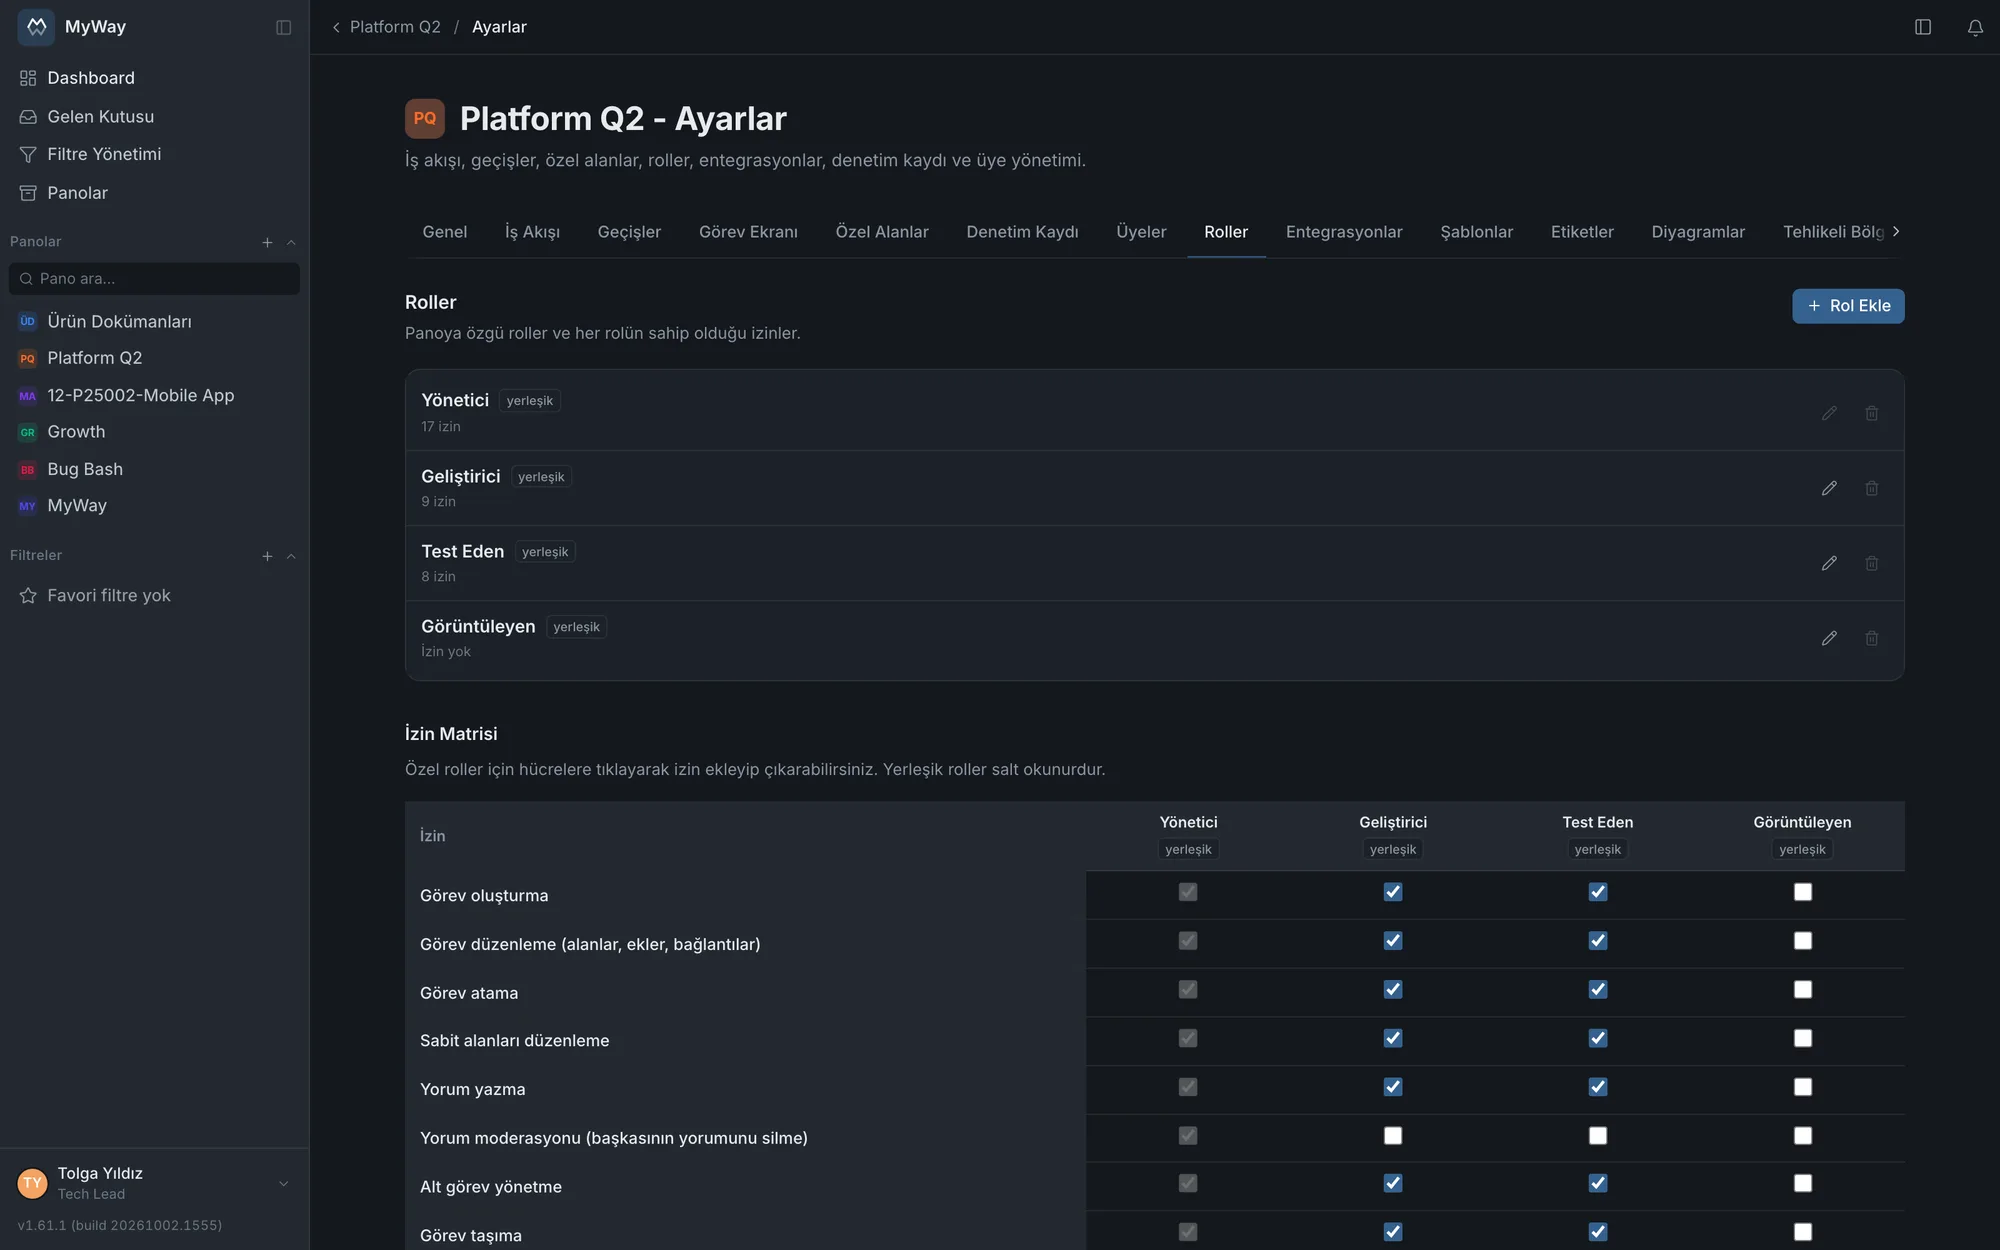The height and width of the screenshot is (1250, 2000).
Task: Click the Rol Ekle button
Action: (x=1848, y=306)
